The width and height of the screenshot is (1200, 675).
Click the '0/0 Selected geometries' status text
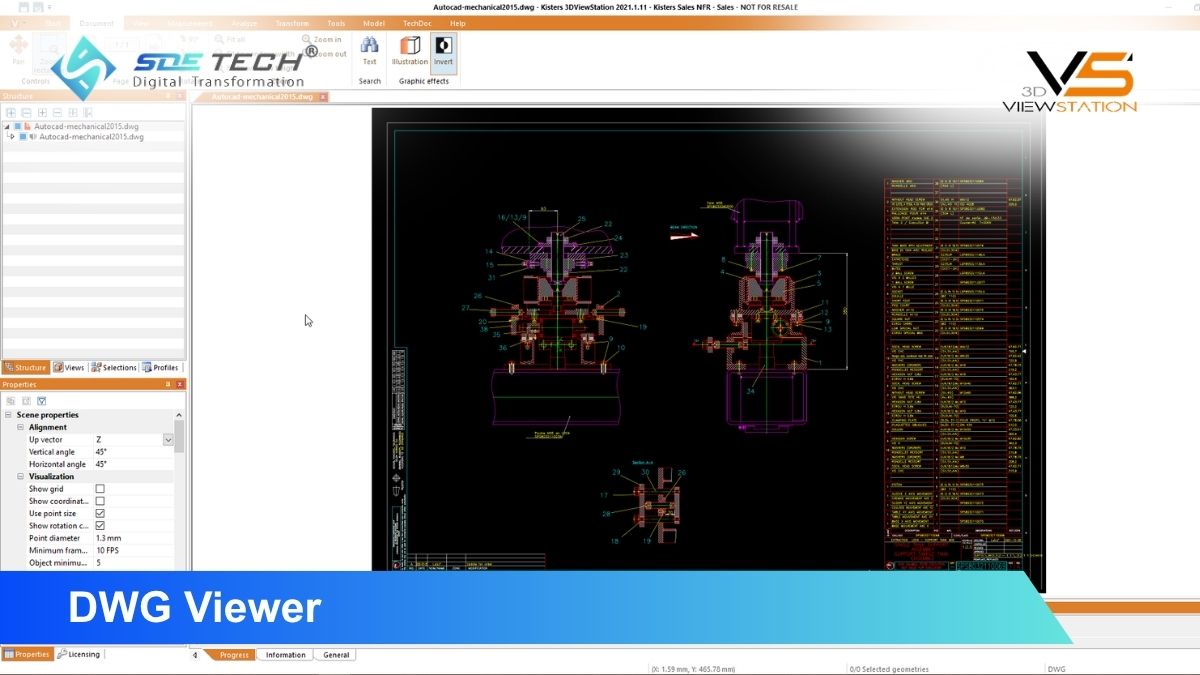pos(889,669)
